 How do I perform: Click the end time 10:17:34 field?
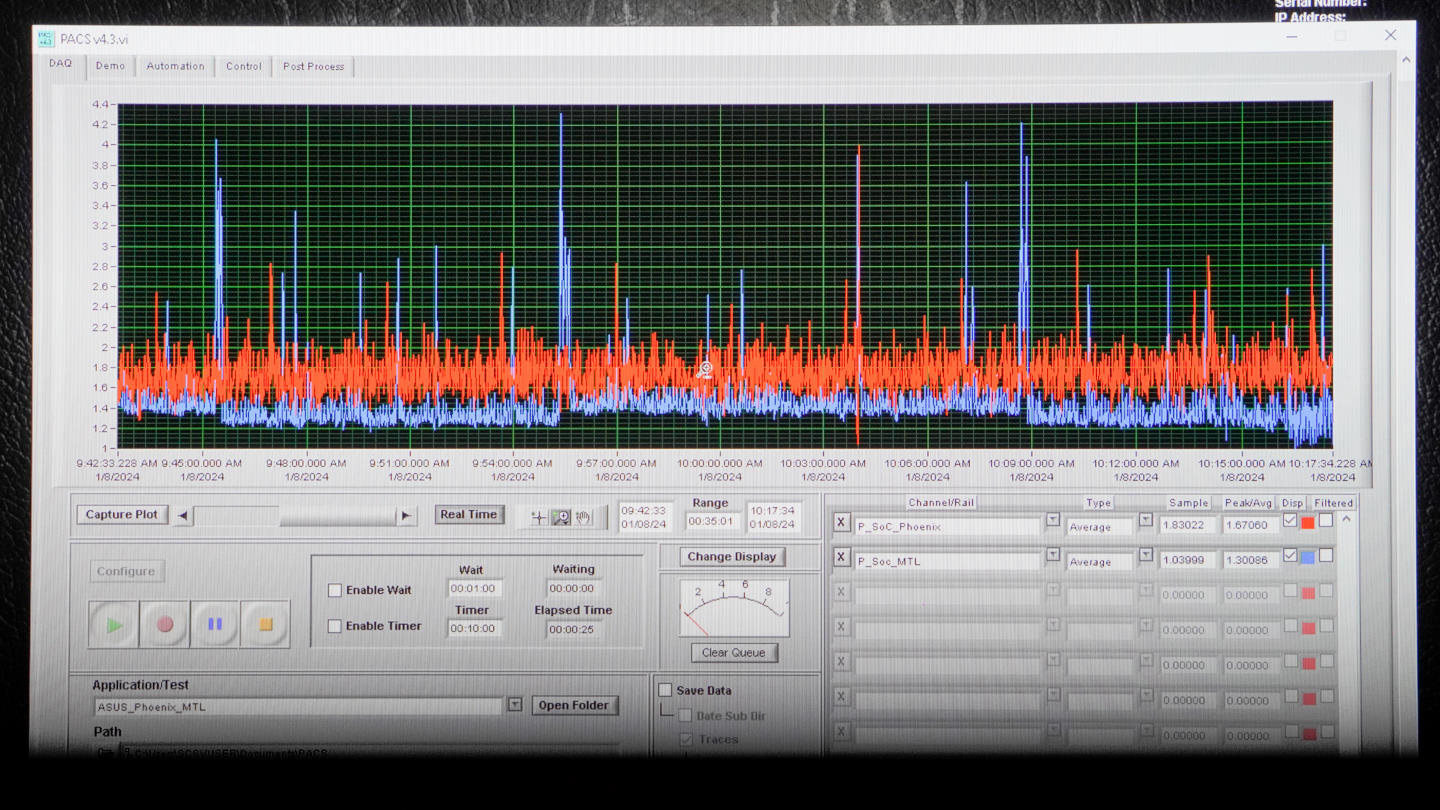click(772, 517)
